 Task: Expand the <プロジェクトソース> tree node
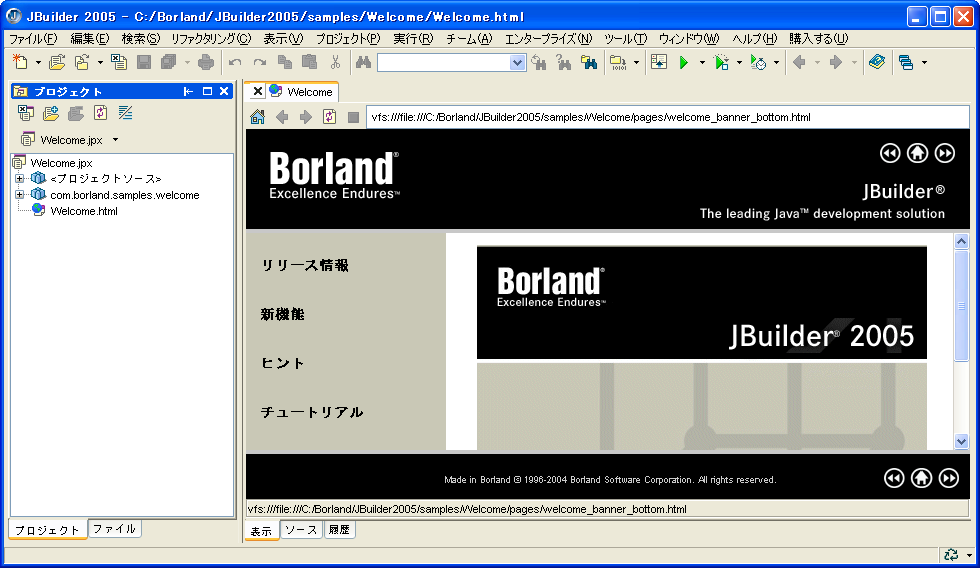point(19,179)
